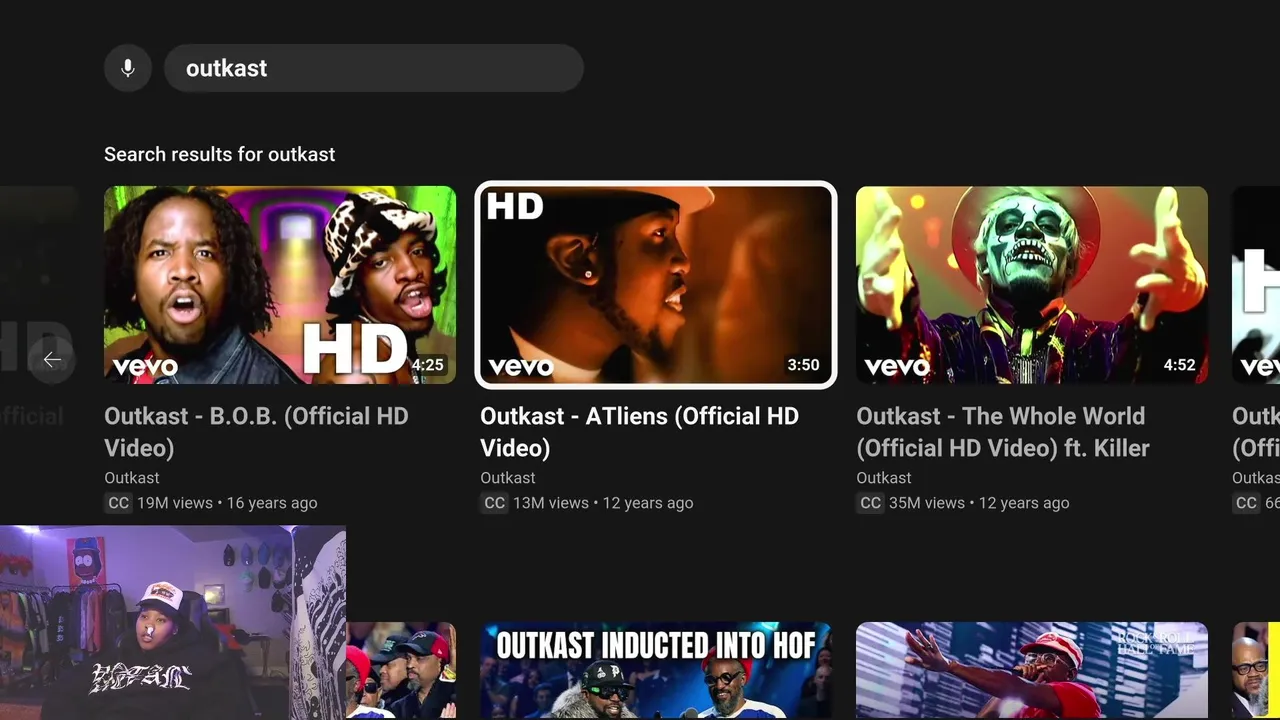Open 'Outkast Inducted Into HOF' video thumbnail
Screen dimensions: 1280x720
coord(656,671)
